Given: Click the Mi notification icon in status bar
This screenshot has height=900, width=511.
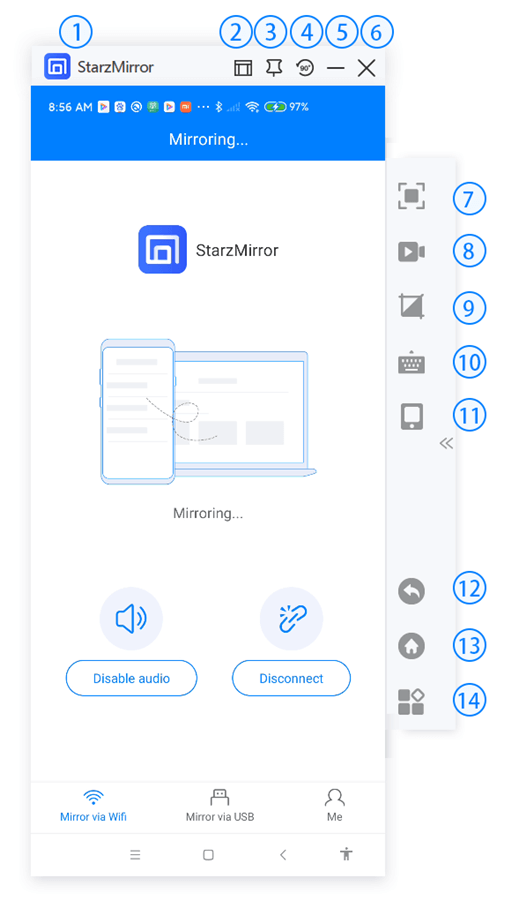Looking at the screenshot, I should pos(185,107).
